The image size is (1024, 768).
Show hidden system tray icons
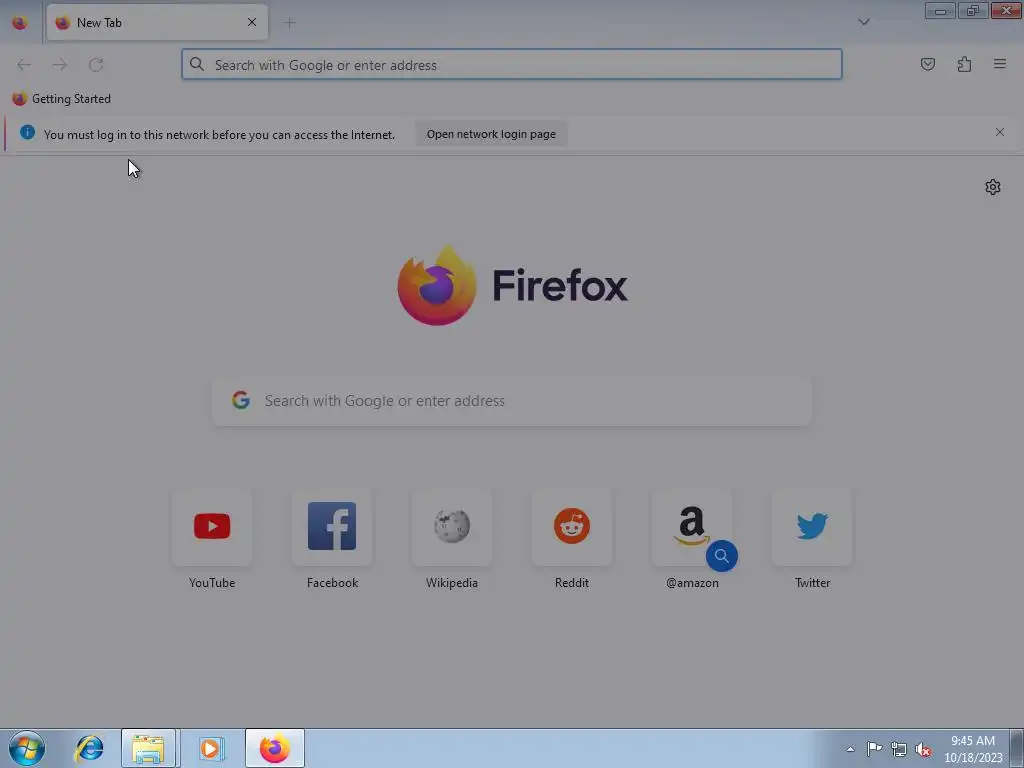tap(850, 749)
